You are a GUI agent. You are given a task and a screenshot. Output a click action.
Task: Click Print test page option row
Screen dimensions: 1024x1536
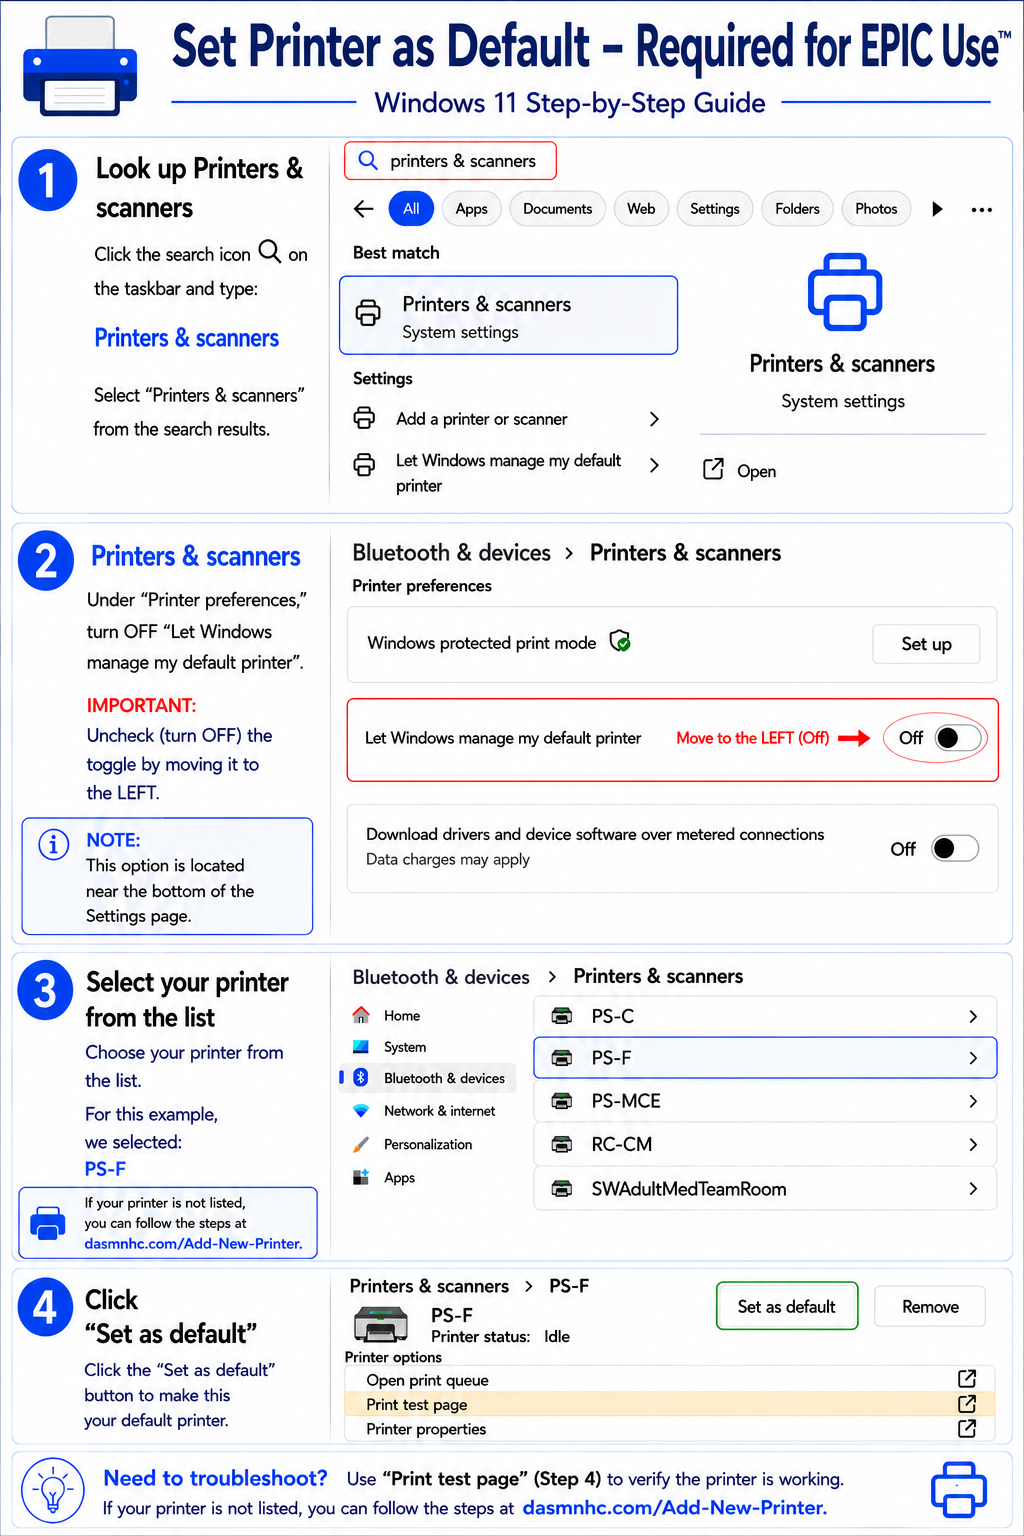pos(669,1404)
